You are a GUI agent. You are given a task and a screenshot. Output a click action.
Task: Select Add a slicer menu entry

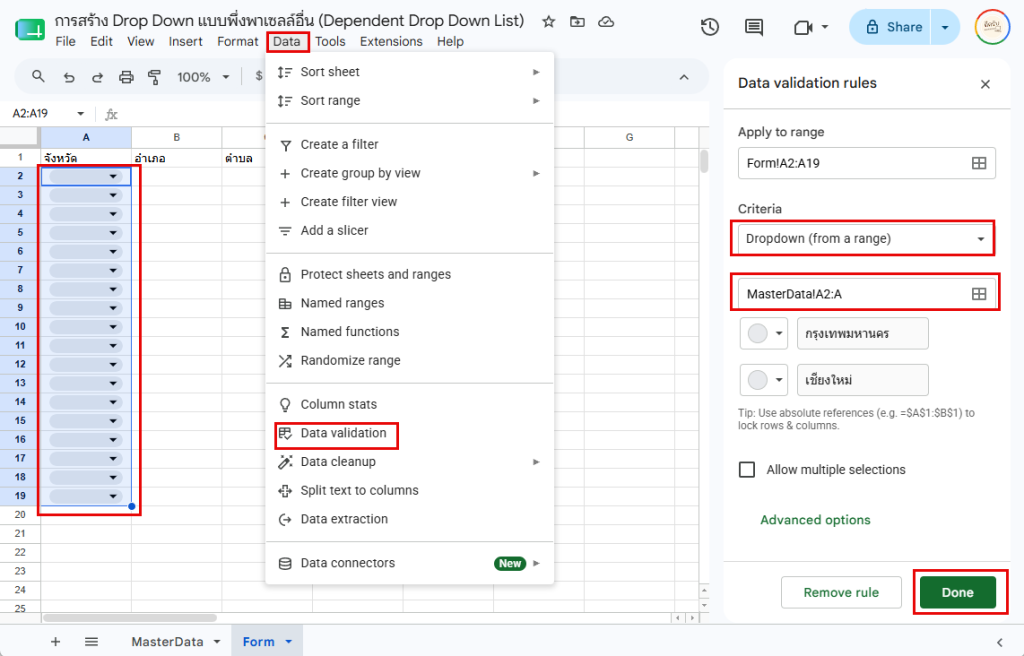[409, 231]
